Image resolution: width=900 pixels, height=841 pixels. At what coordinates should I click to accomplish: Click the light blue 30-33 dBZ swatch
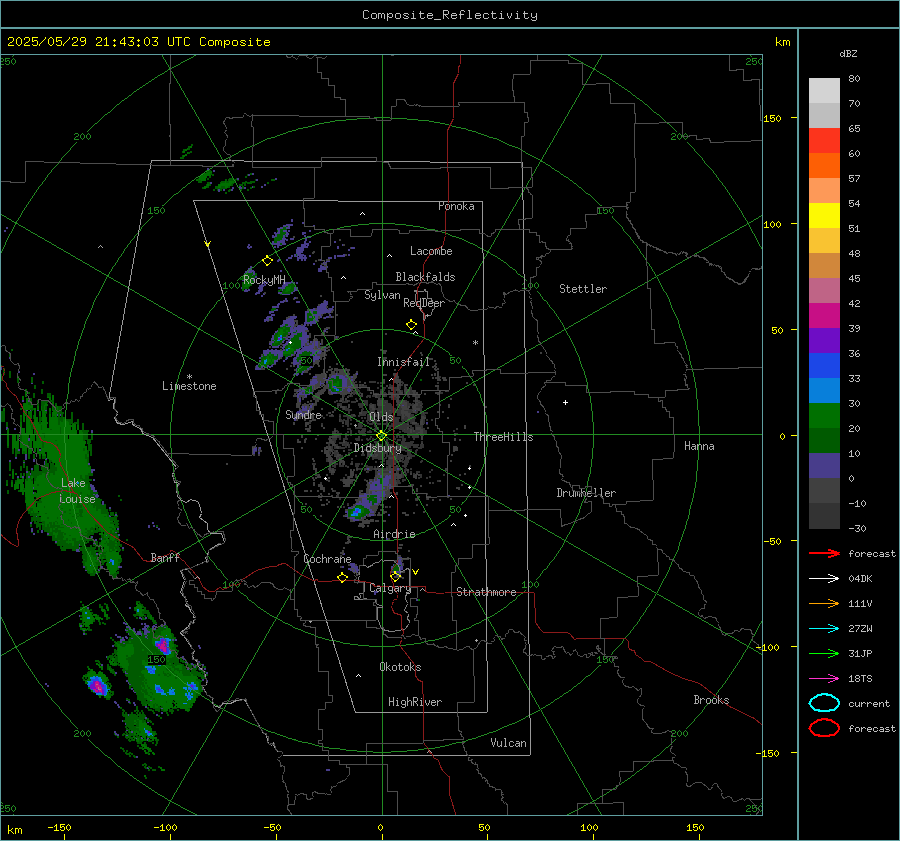(x=824, y=390)
